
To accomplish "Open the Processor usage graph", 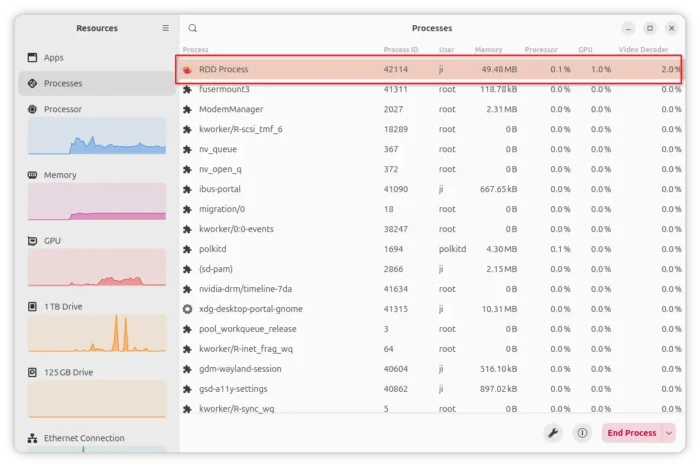I will point(97,136).
